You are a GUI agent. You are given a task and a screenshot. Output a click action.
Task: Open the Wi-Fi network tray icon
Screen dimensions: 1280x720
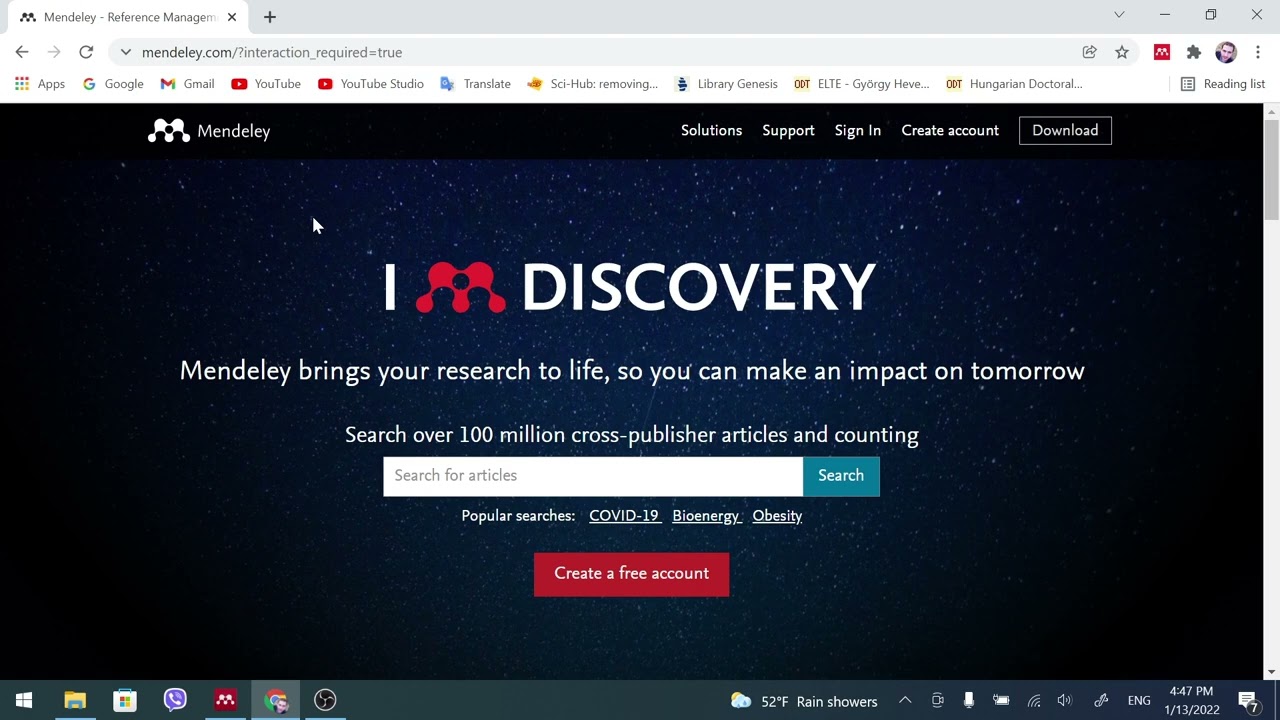(x=1034, y=701)
